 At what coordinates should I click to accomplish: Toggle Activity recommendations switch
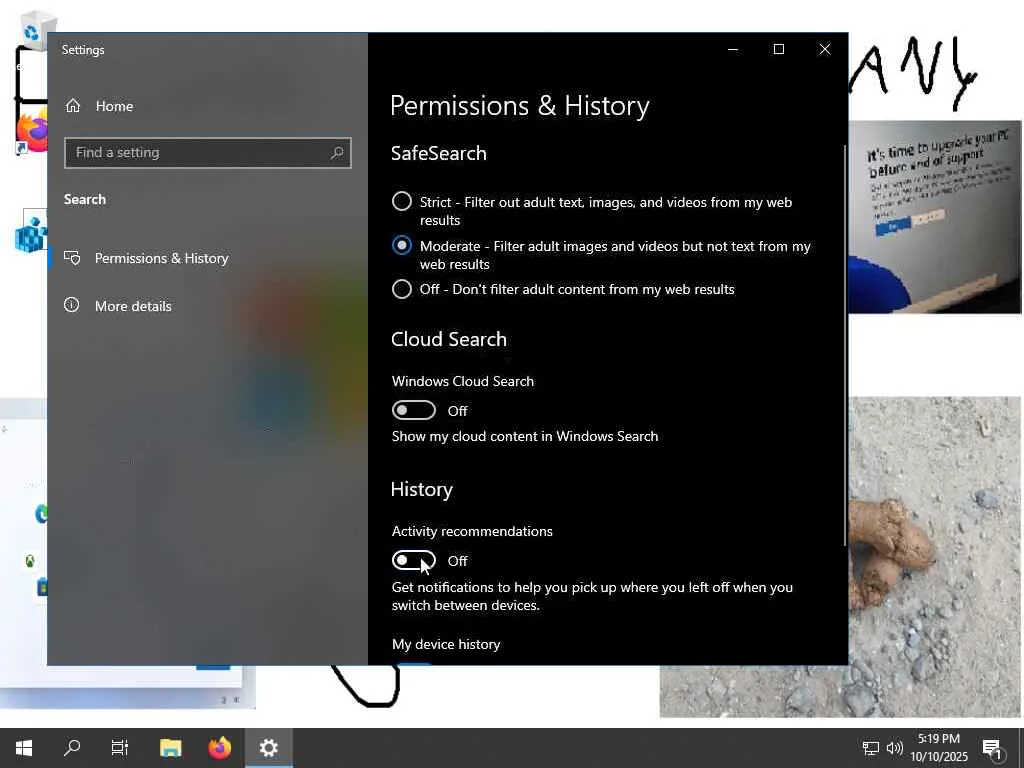[413, 560]
